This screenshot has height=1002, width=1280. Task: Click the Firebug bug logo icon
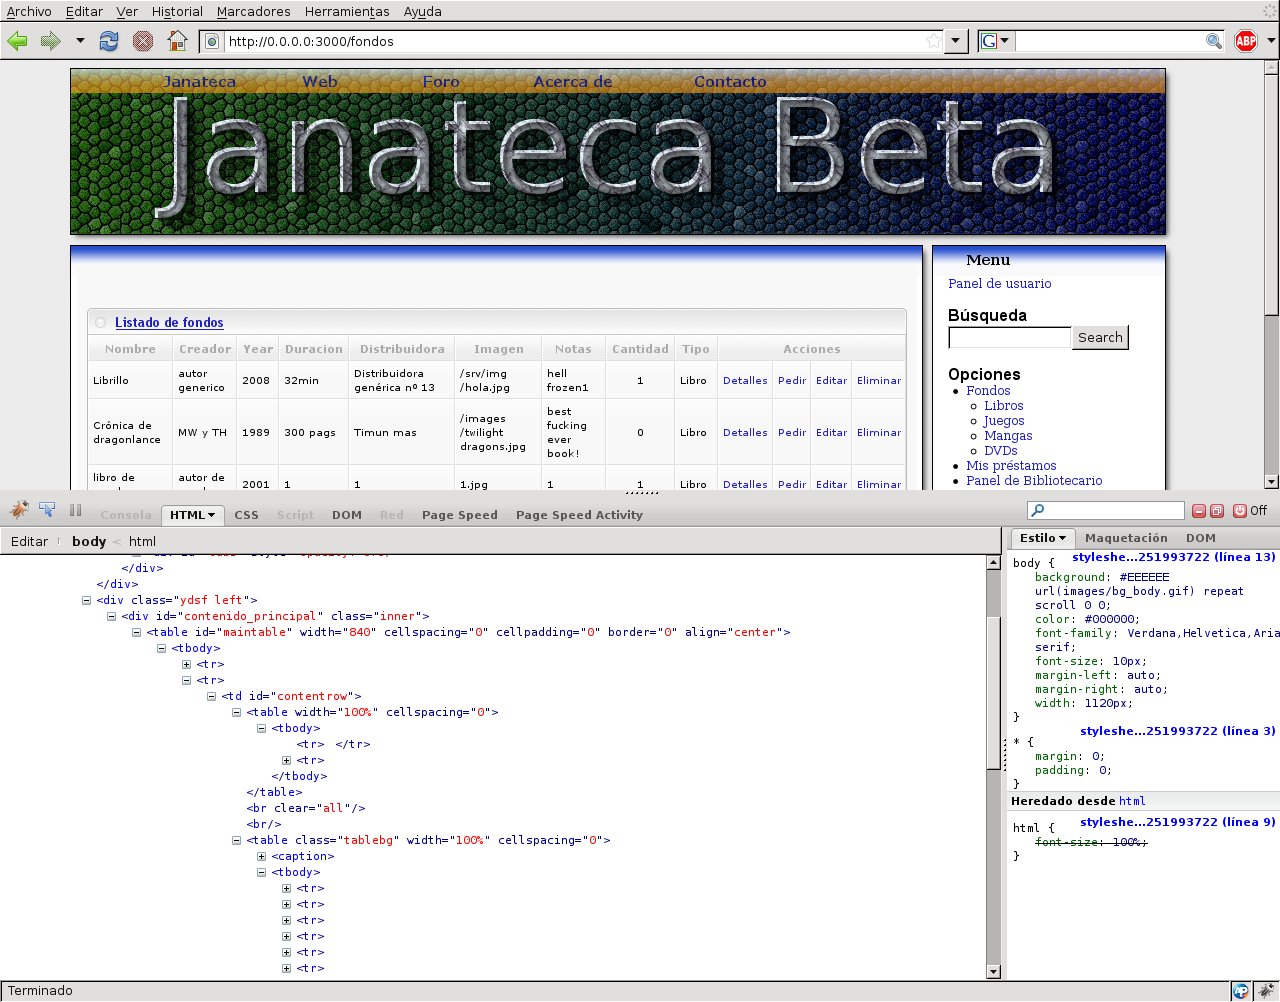(19, 510)
